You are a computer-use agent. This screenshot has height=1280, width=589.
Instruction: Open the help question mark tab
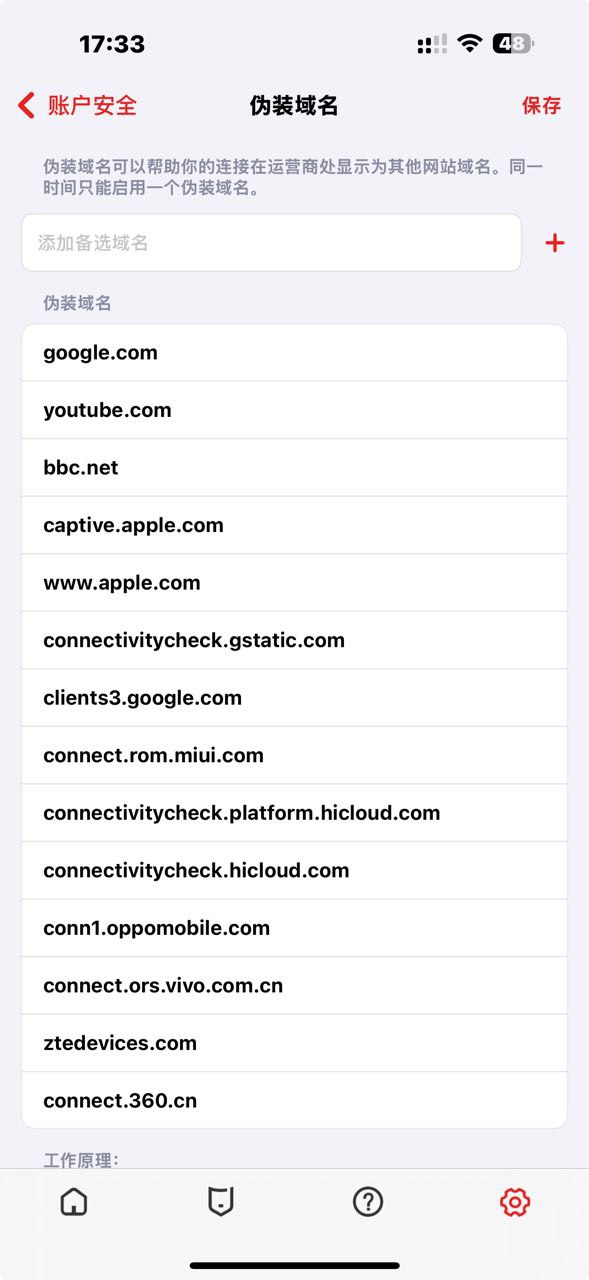(368, 1201)
